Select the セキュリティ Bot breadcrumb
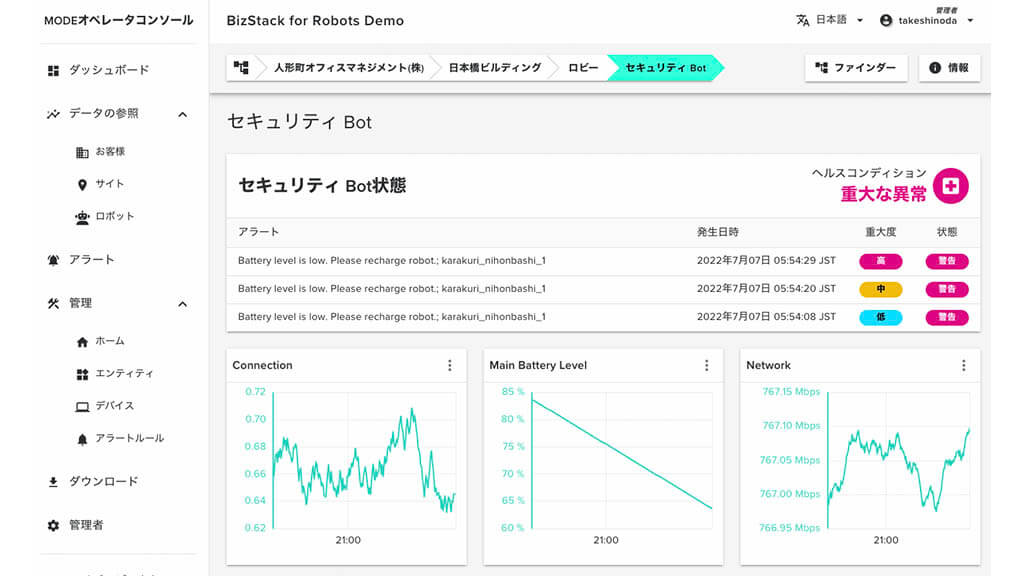 (665, 68)
